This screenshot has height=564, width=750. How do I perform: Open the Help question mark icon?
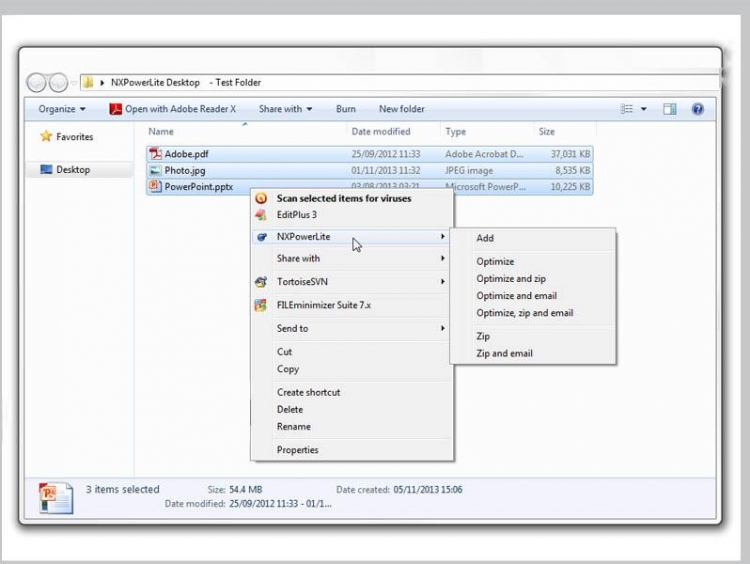(x=697, y=109)
